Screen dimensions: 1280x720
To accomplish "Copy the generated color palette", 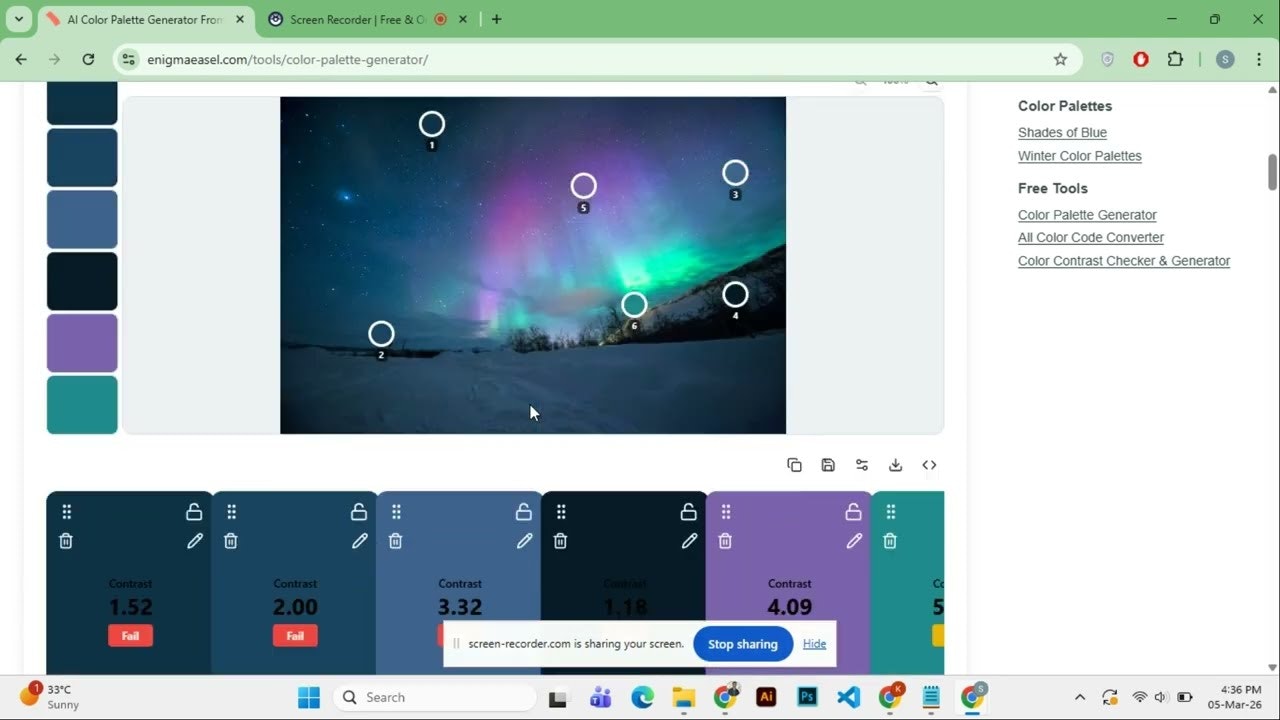I will tap(794, 464).
